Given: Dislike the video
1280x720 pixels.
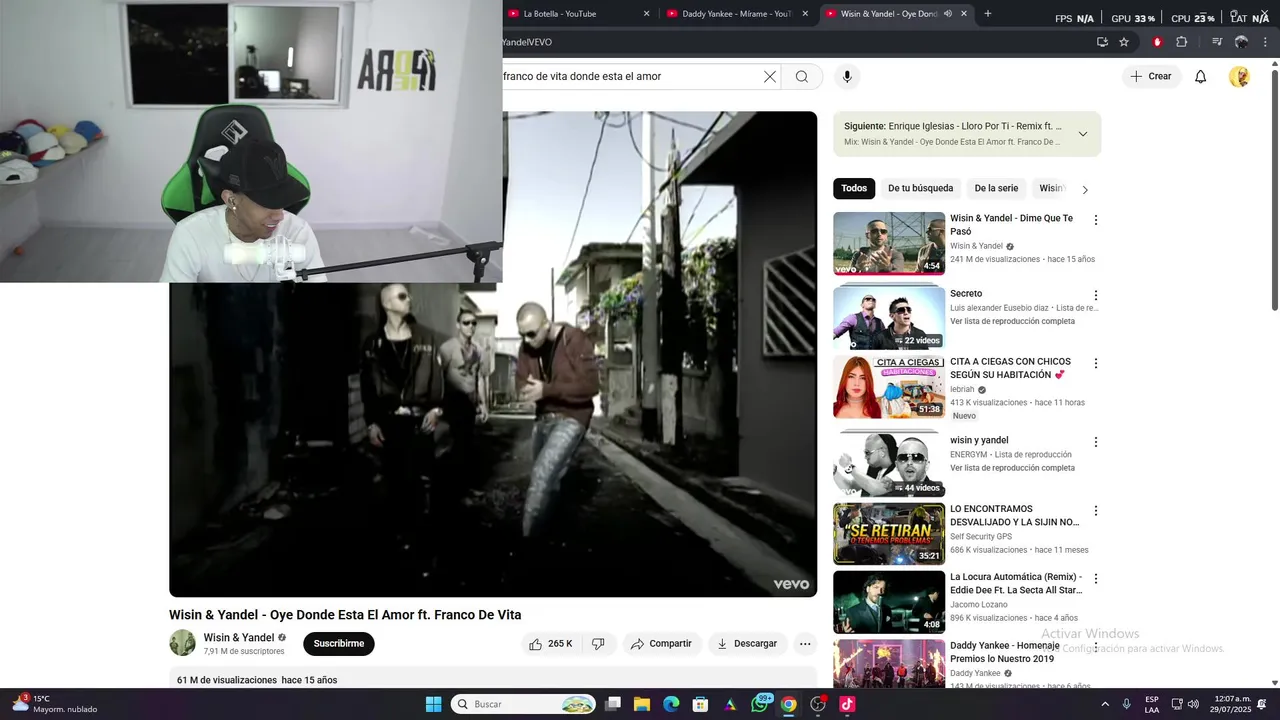Looking at the screenshot, I should [598, 644].
